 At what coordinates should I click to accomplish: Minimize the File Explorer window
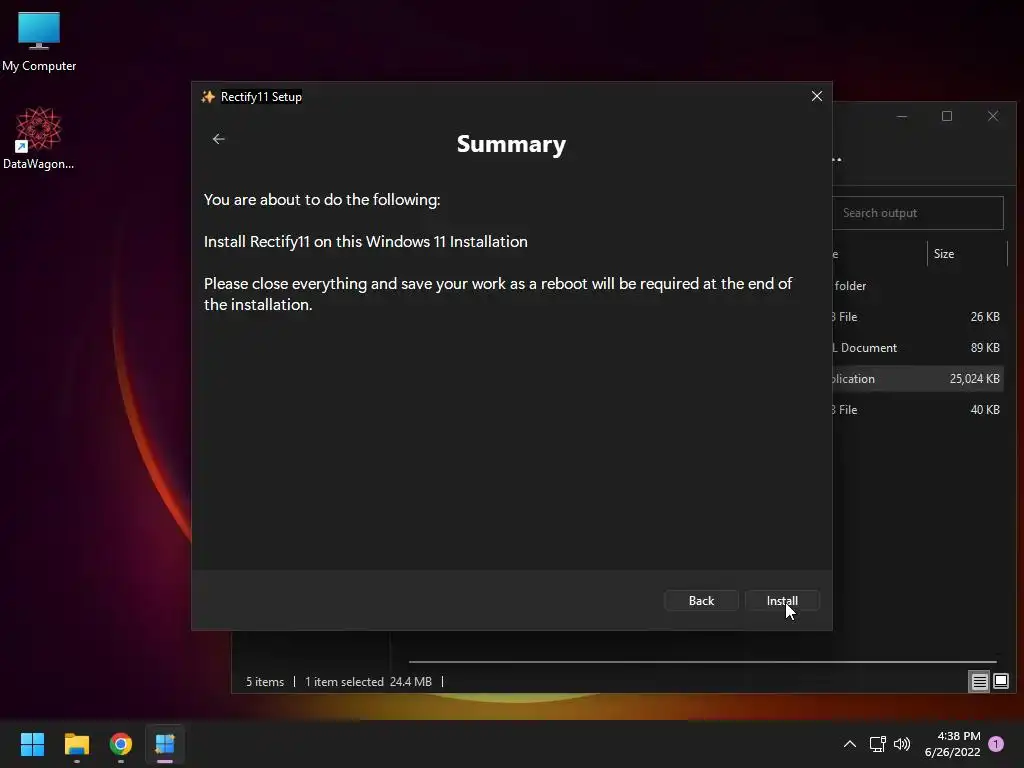[902, 116]
